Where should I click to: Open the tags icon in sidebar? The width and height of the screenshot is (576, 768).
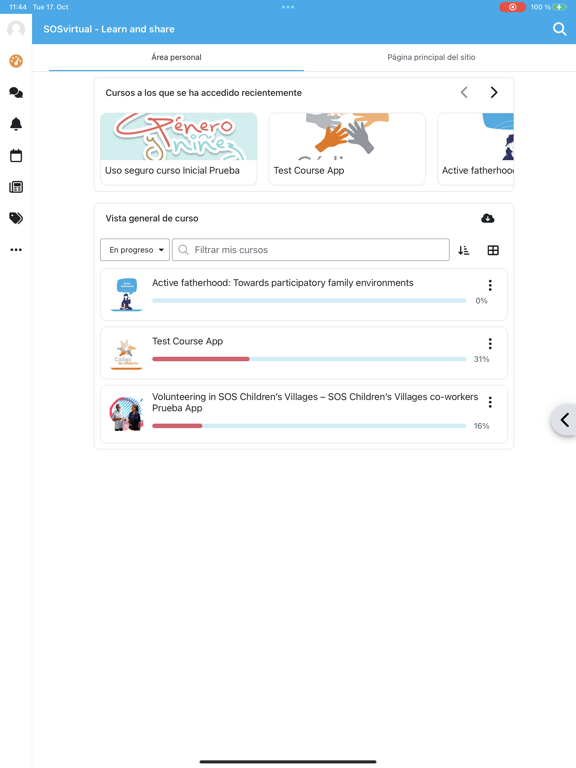(16, 218)
